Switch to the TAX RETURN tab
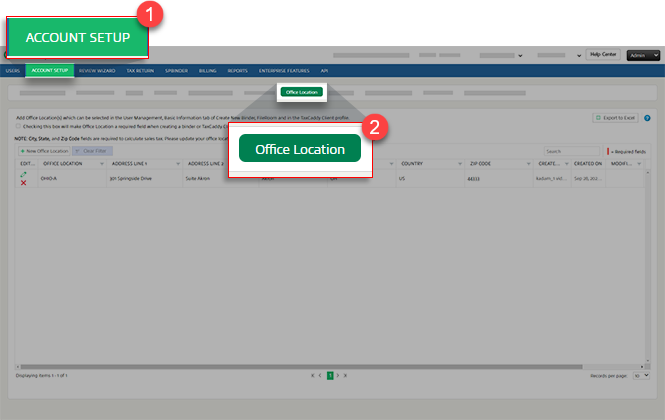This screenshot has width=665, height=420. pyautogui.click(x=140, y=71)
